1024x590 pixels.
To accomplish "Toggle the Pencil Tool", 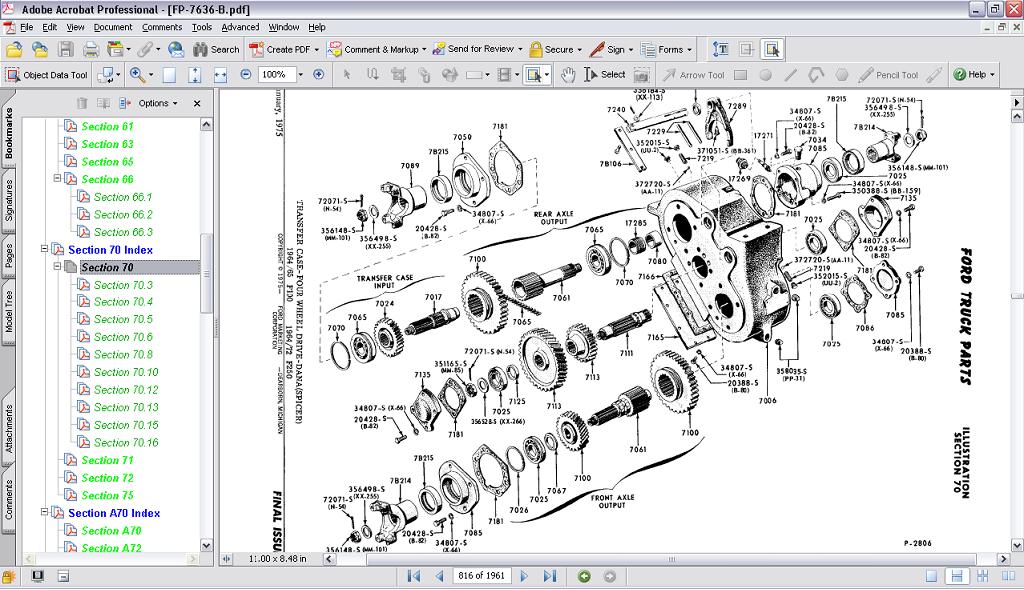I will 889,75.
